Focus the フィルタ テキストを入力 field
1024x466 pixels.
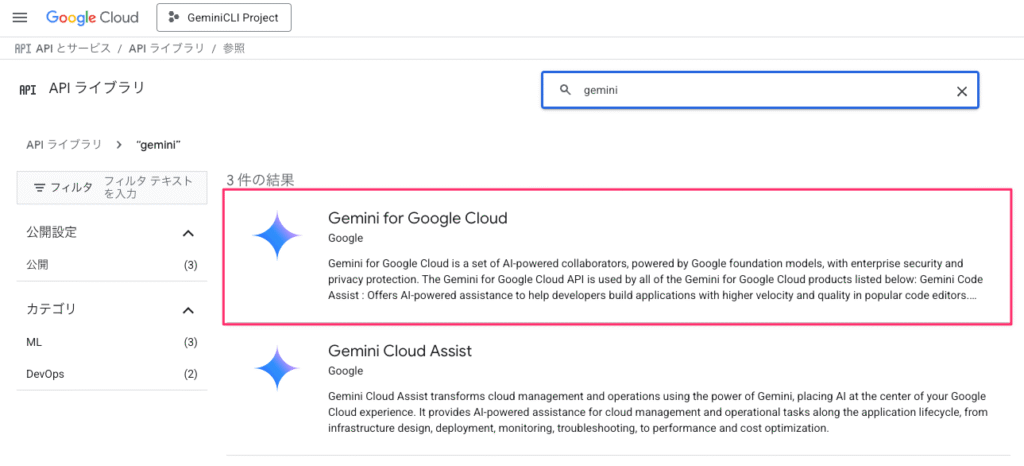[149, 187]
